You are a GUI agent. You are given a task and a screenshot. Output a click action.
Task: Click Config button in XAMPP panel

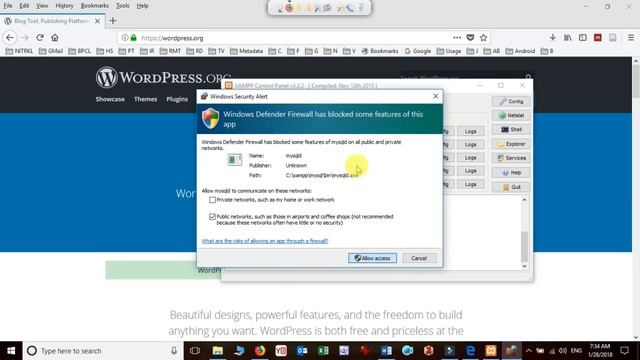click(511, 101)
